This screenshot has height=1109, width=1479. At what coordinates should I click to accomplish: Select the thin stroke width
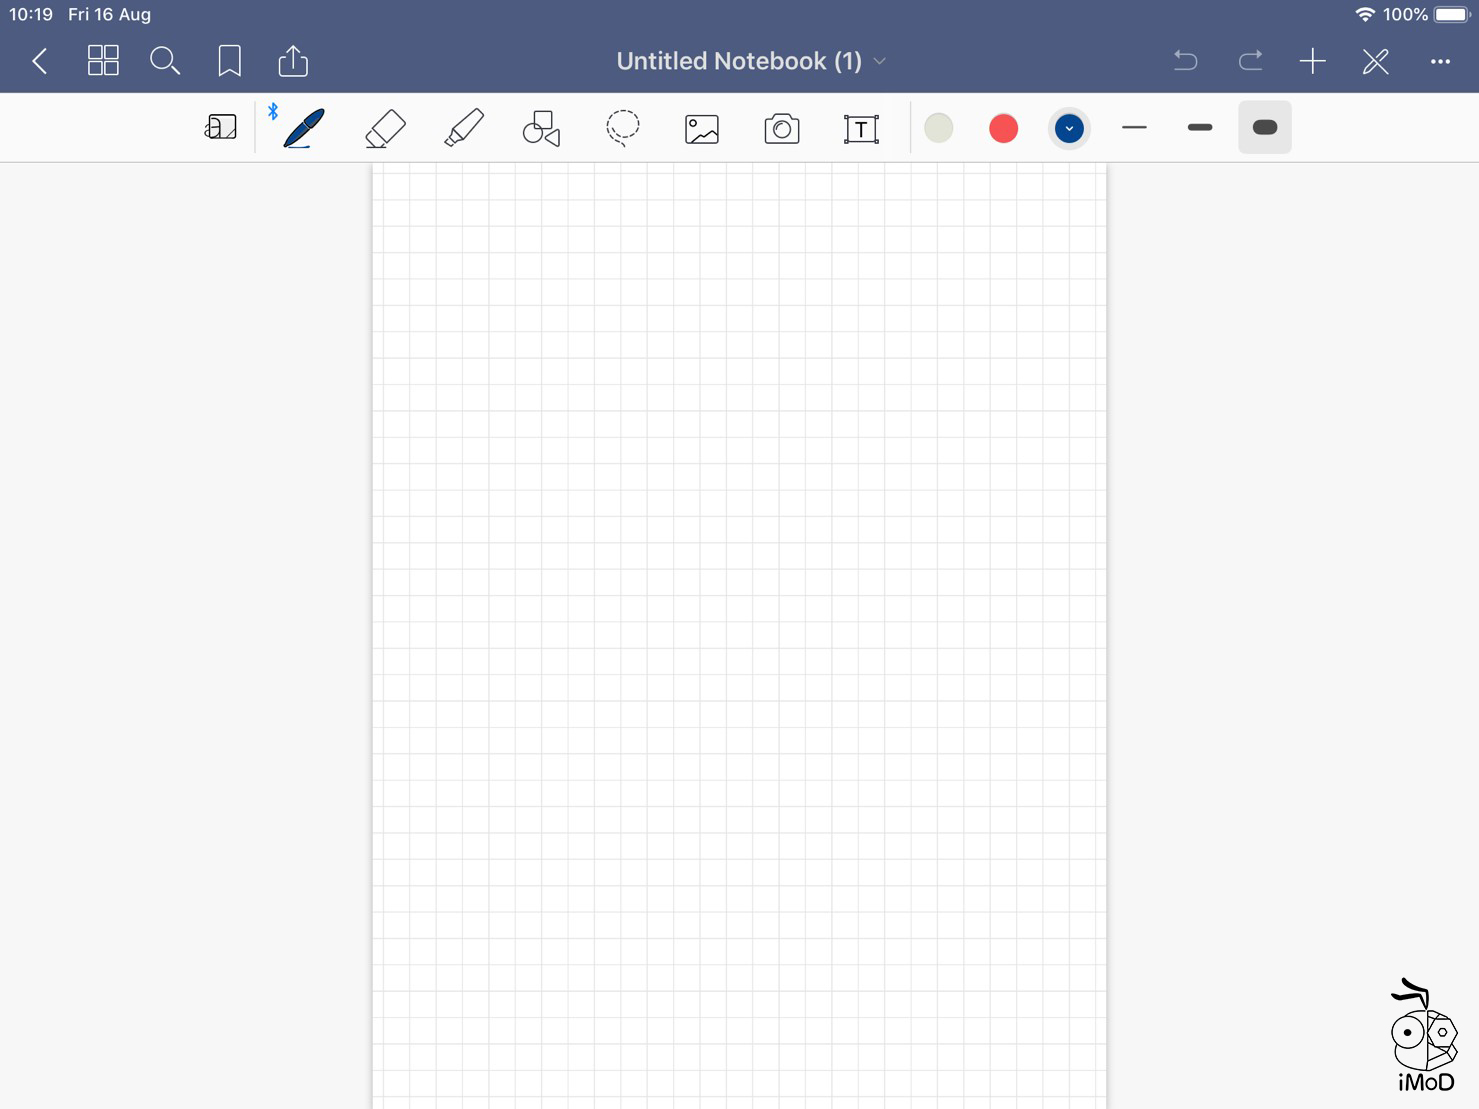click(x=1134, y=127)
